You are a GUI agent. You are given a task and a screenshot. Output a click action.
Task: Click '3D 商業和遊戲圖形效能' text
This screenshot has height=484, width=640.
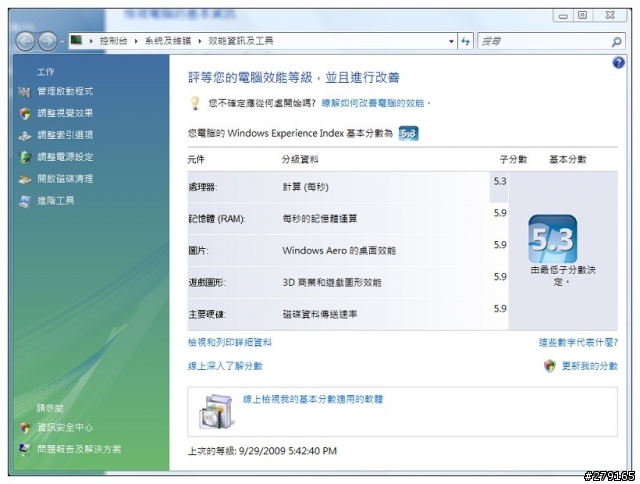(332, 282)
